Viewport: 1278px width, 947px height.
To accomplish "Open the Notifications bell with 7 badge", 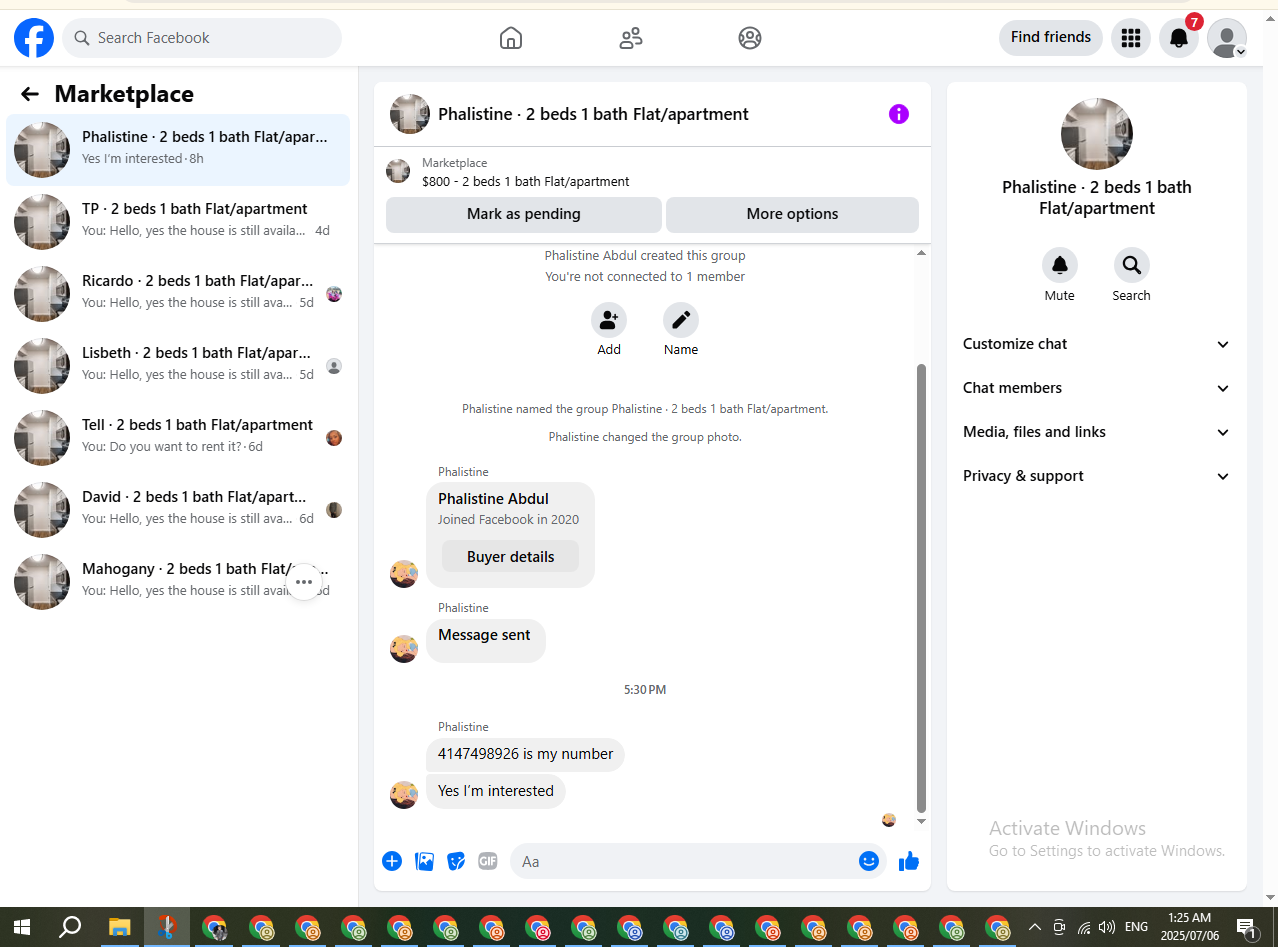I will 1179,38.
